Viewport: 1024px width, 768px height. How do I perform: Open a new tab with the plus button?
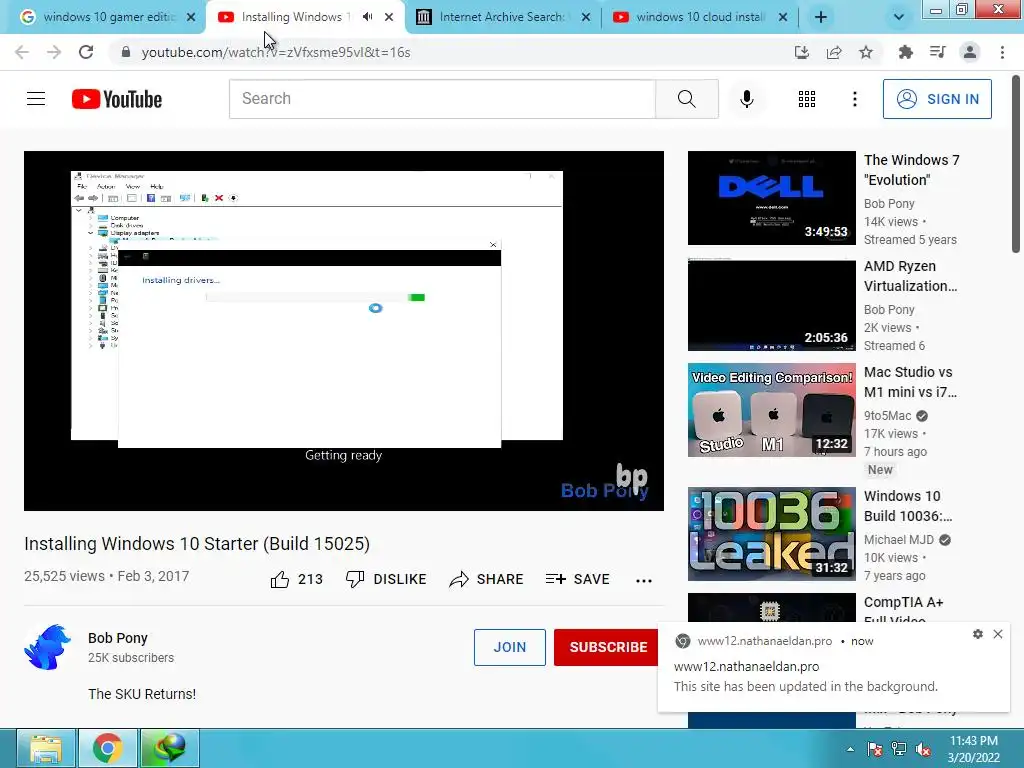coord(821,18)
